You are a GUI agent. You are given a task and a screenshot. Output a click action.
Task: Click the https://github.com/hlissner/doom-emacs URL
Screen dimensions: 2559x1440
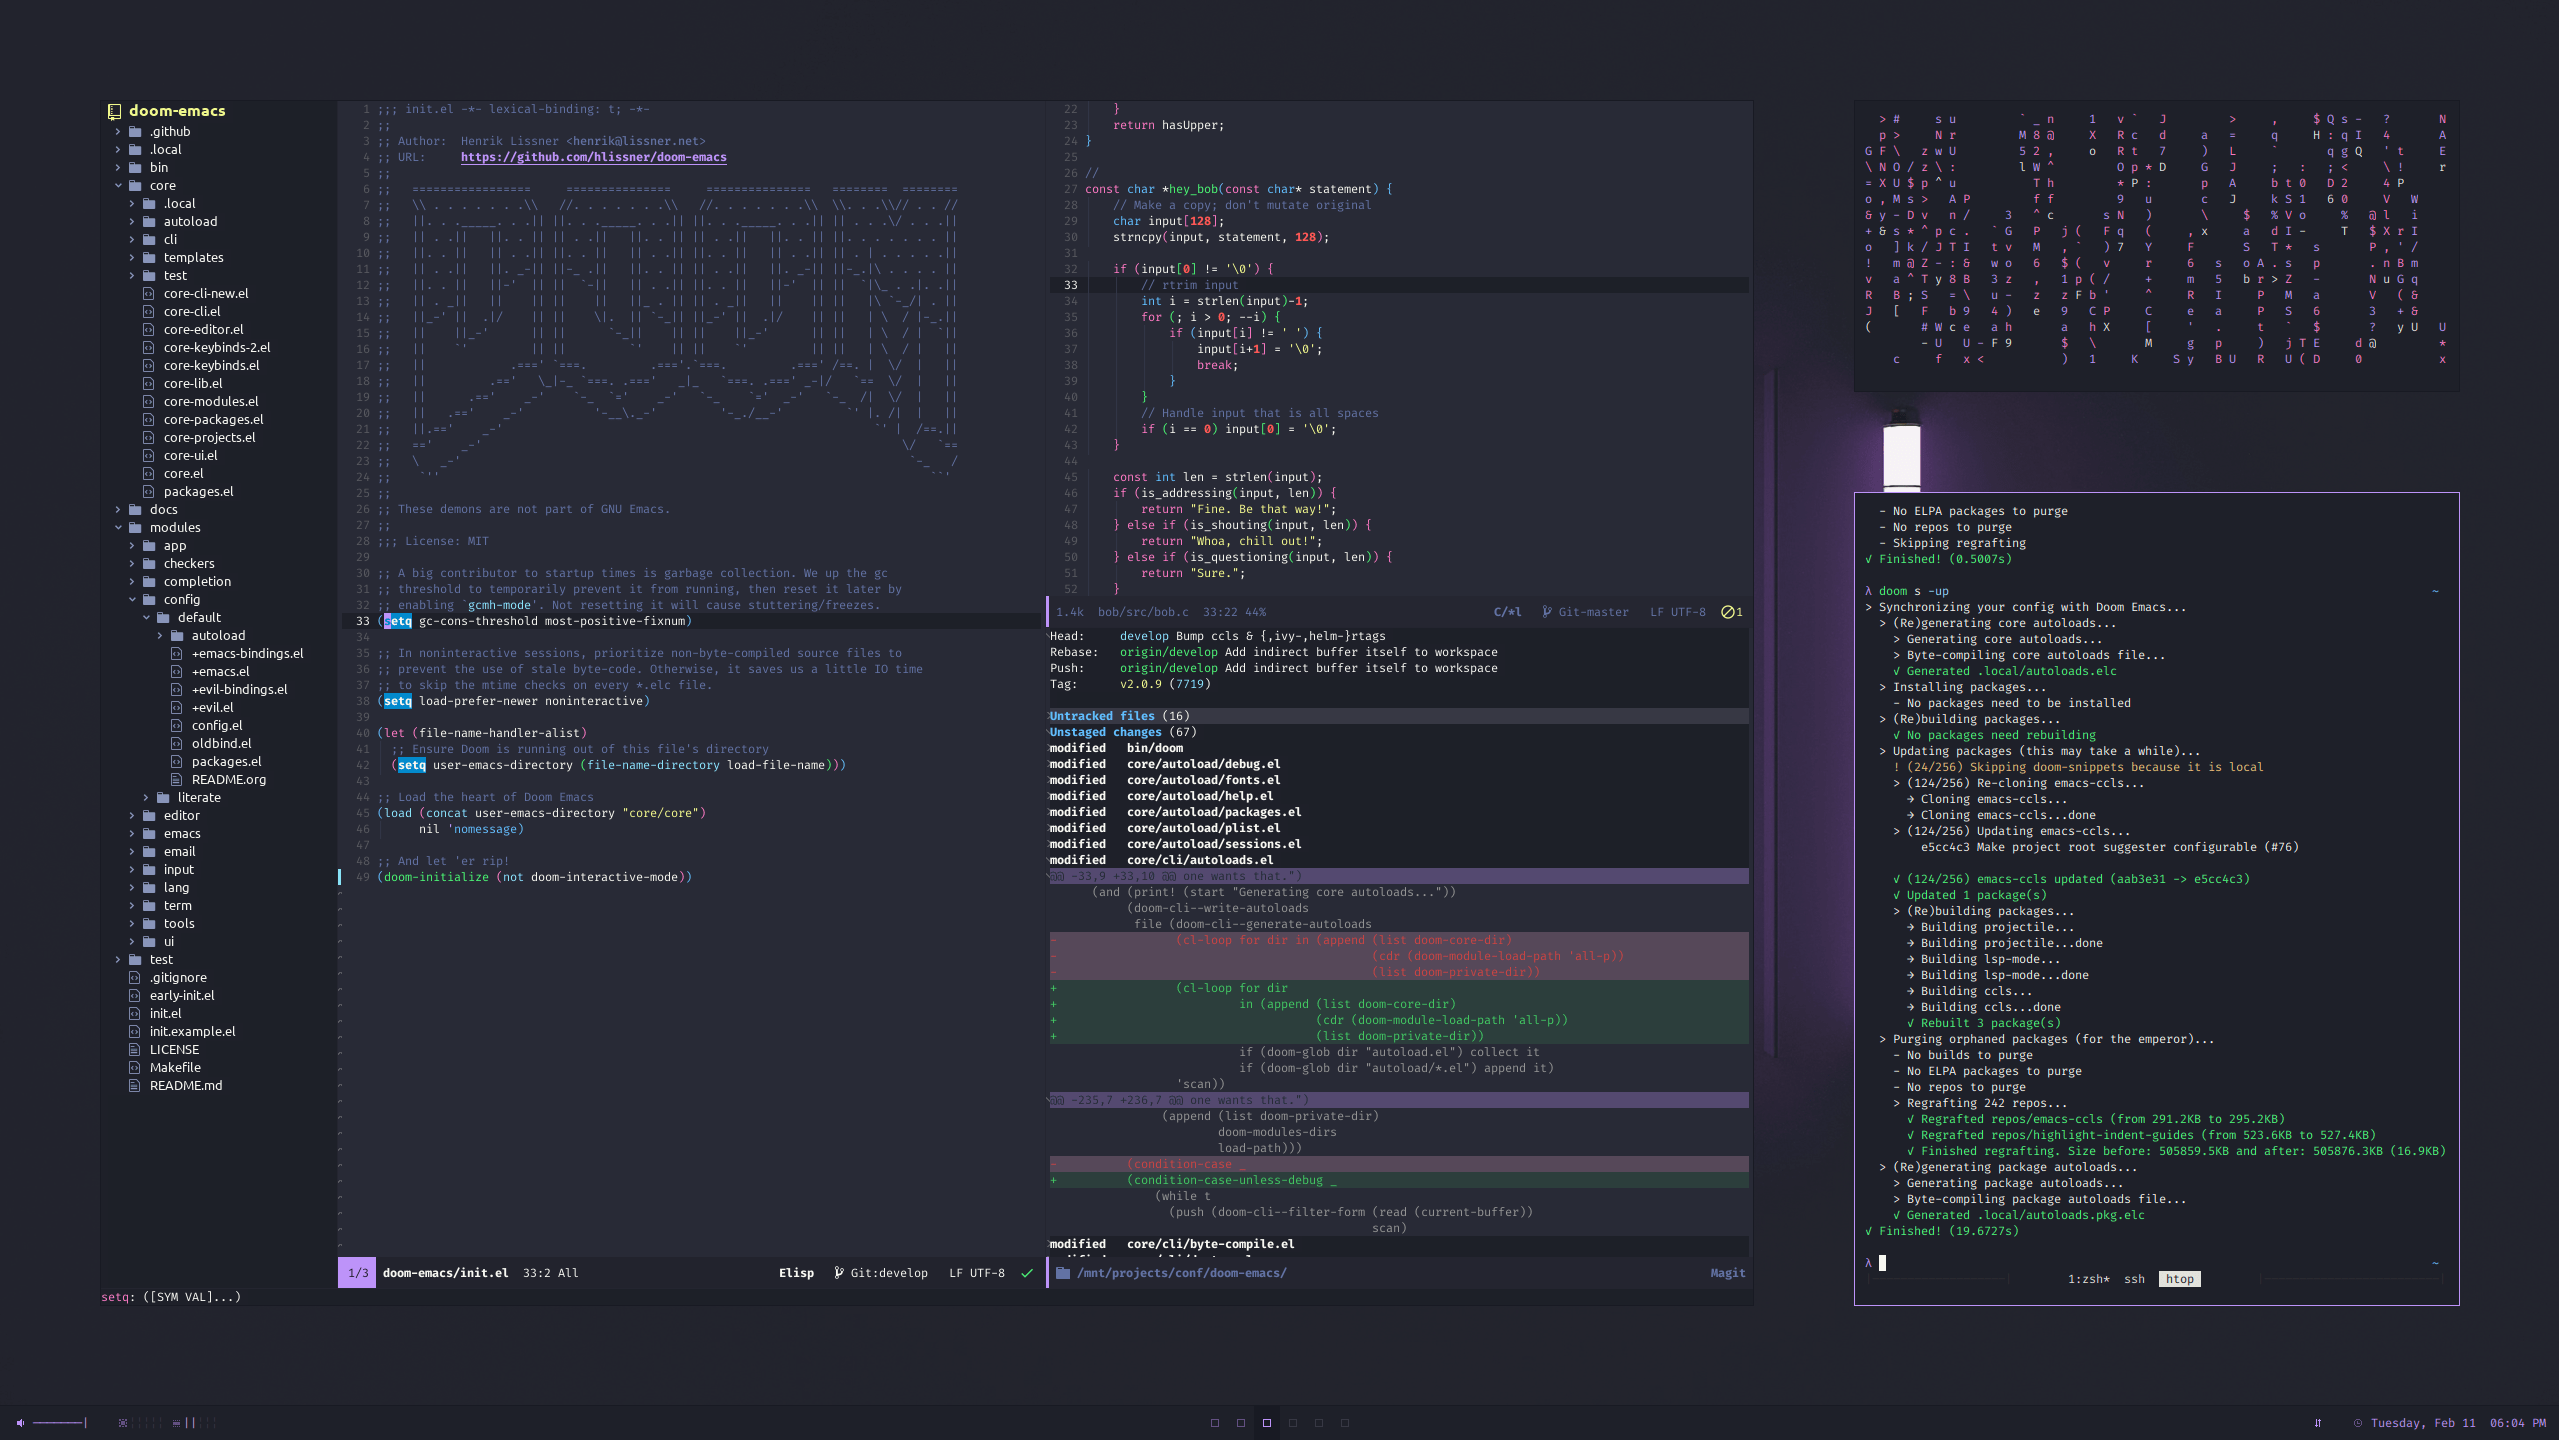click(x=592, y=156)
